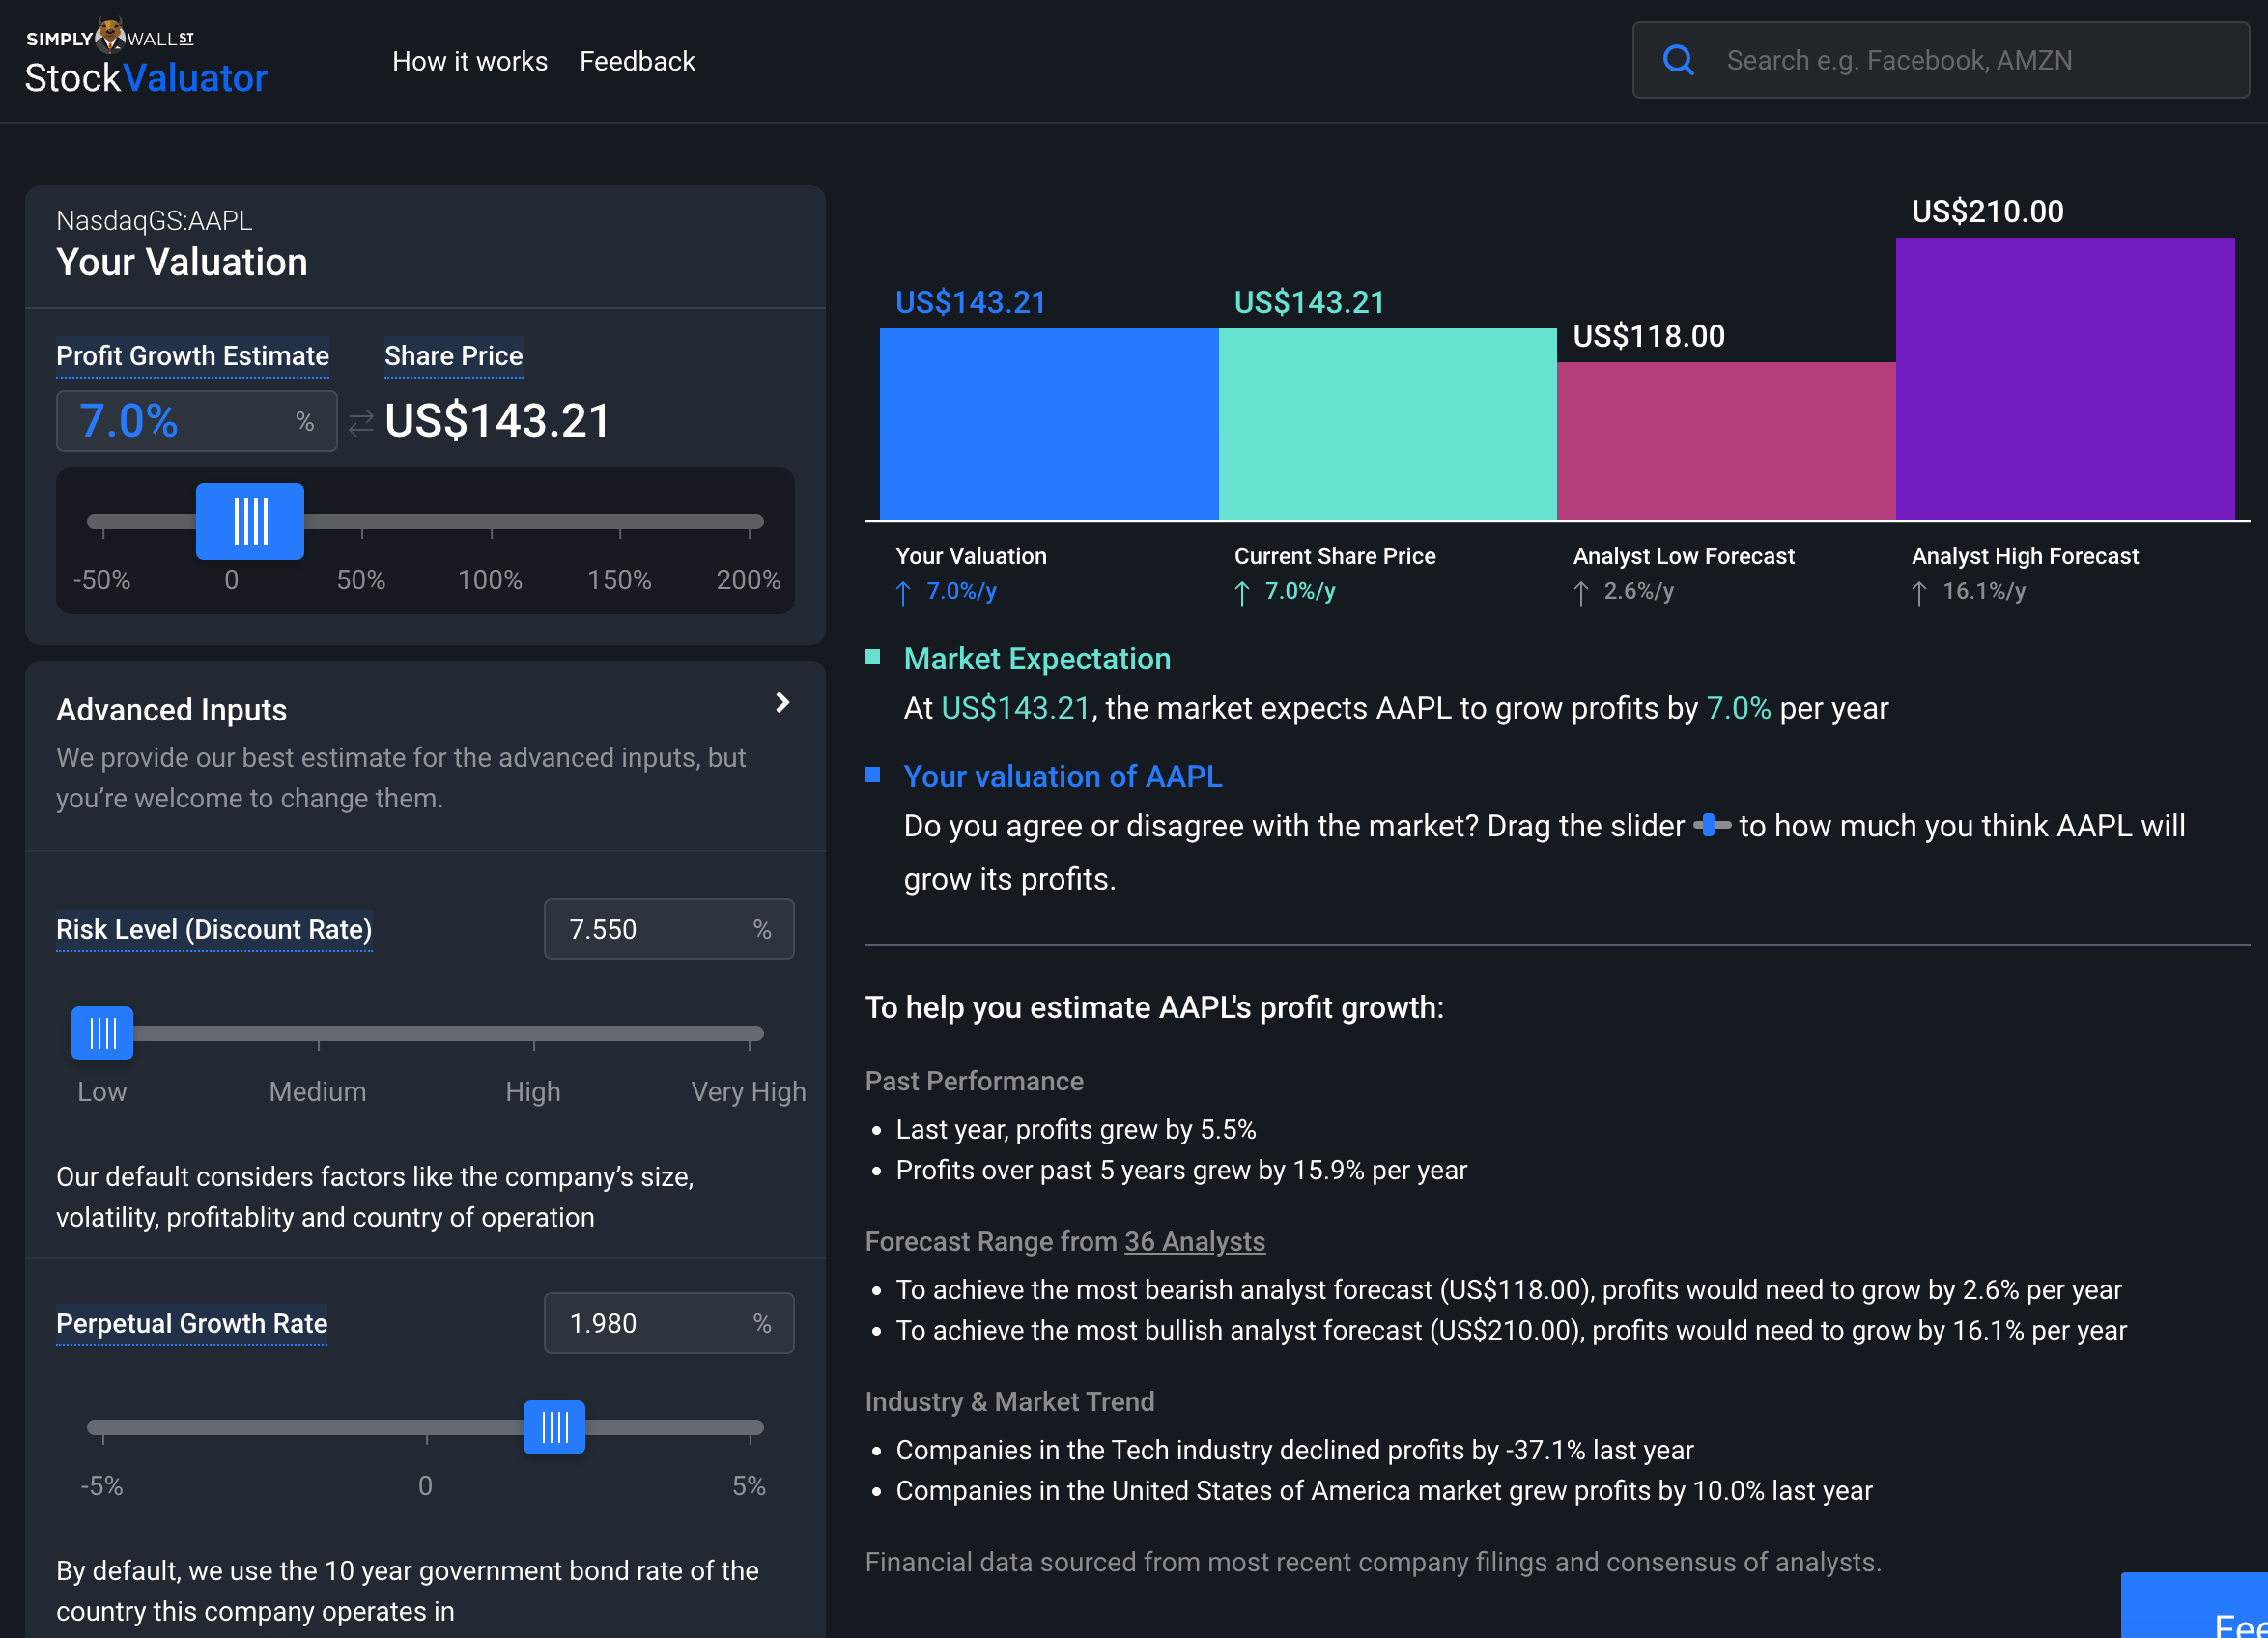The width and height of the screenshot is (2268, 1638).
Task: Click the '16.1%/y' growth rate text
Action: [1984, 591]
